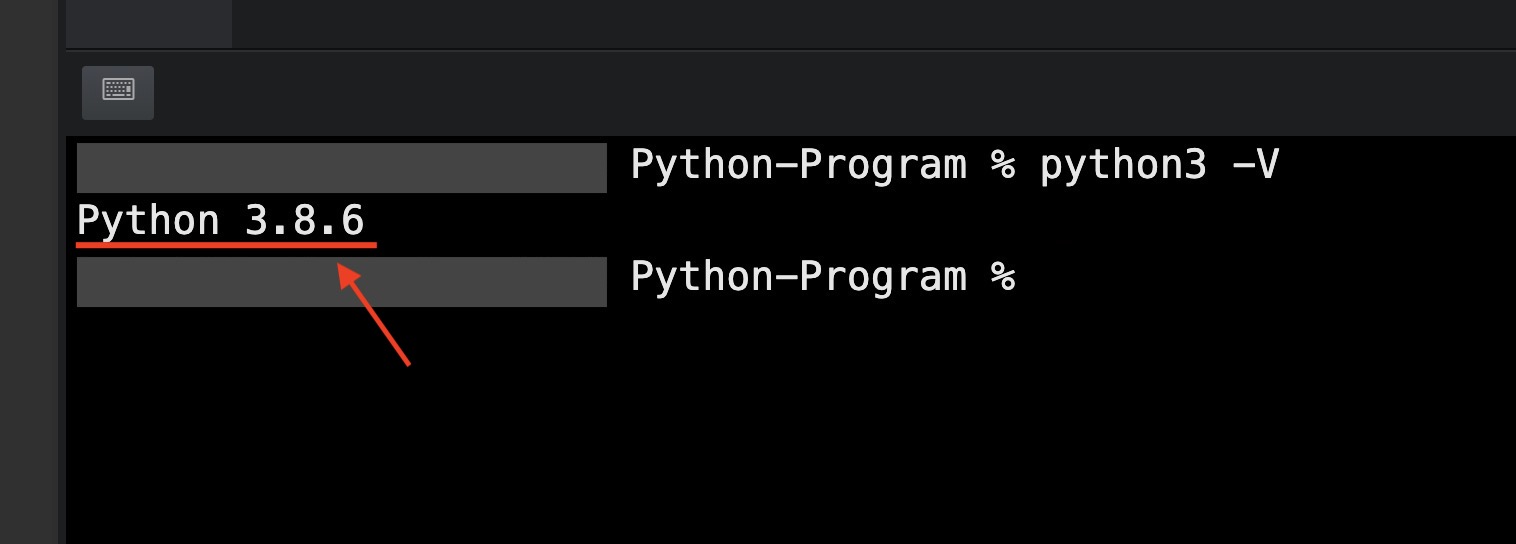The height and width of the screenshot is (544, 1516).
Task: Click the redacted block on the first line
Action: point(341,168)
